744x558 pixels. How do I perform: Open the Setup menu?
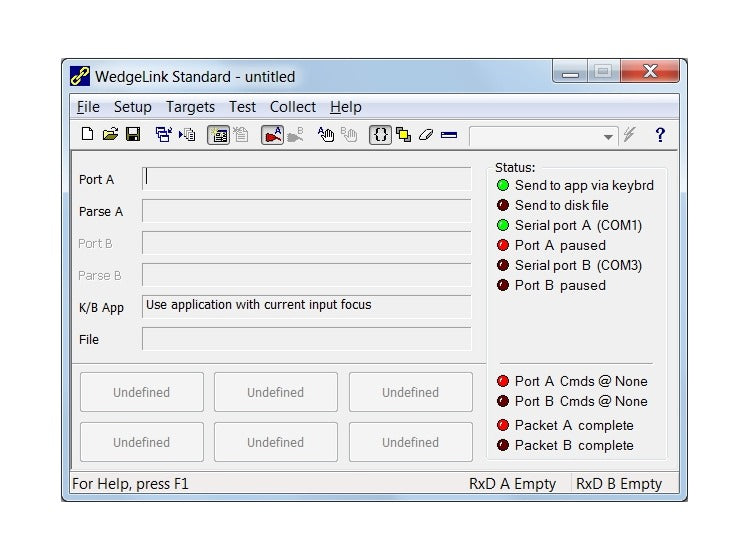pyautogui.click(x=132, y=107)
